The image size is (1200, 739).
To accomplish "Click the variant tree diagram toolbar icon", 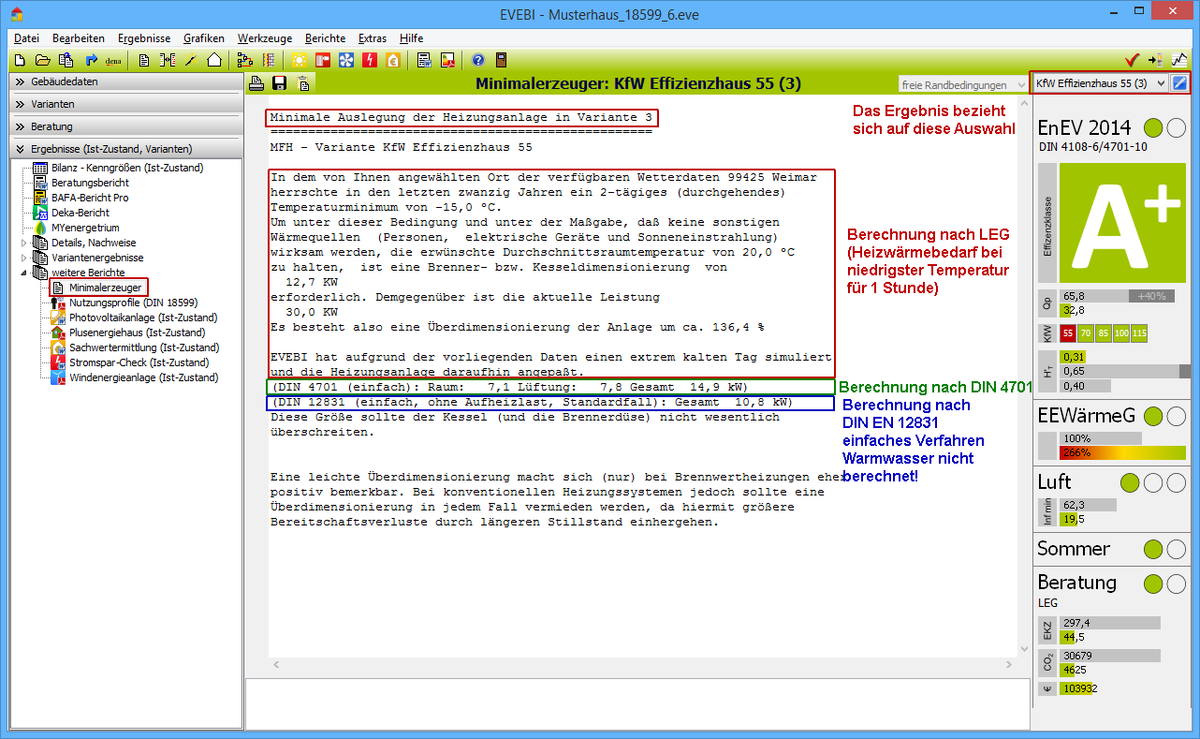I will 245,60.
